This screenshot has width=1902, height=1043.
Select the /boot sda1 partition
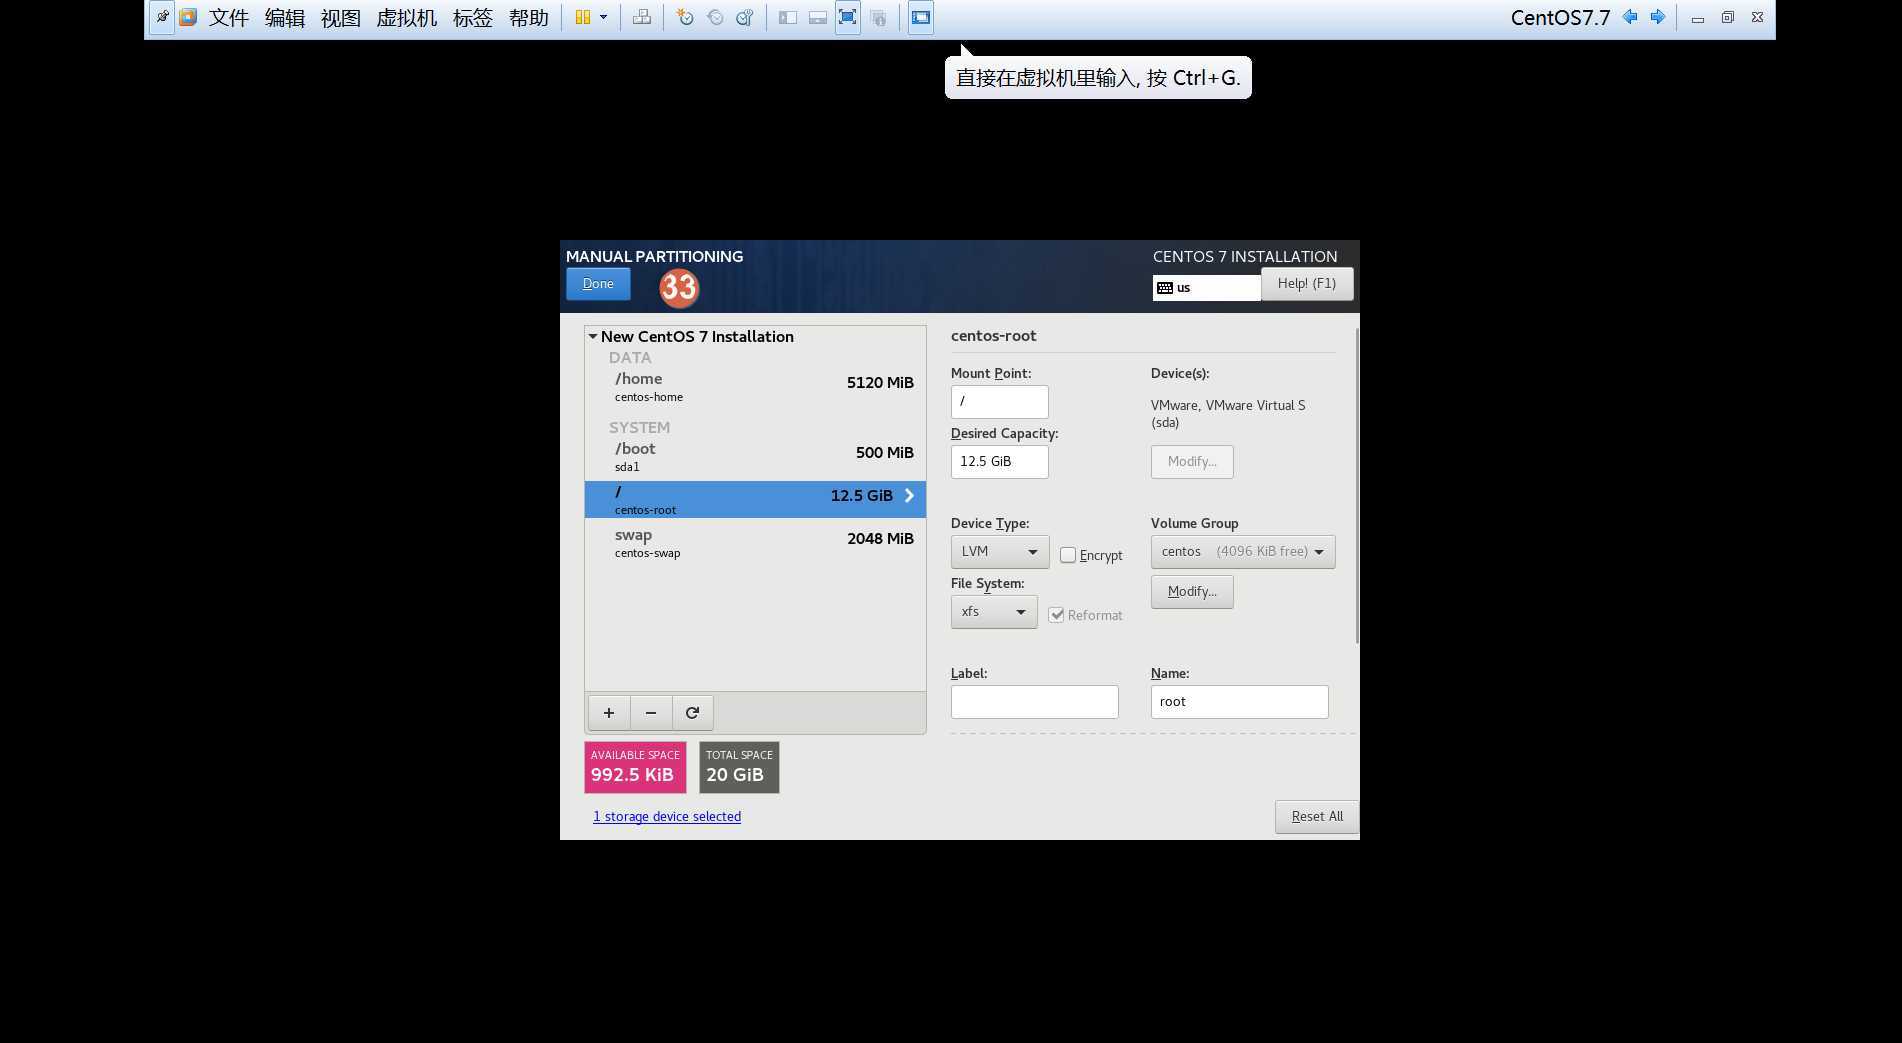click(x=755, y=457)
